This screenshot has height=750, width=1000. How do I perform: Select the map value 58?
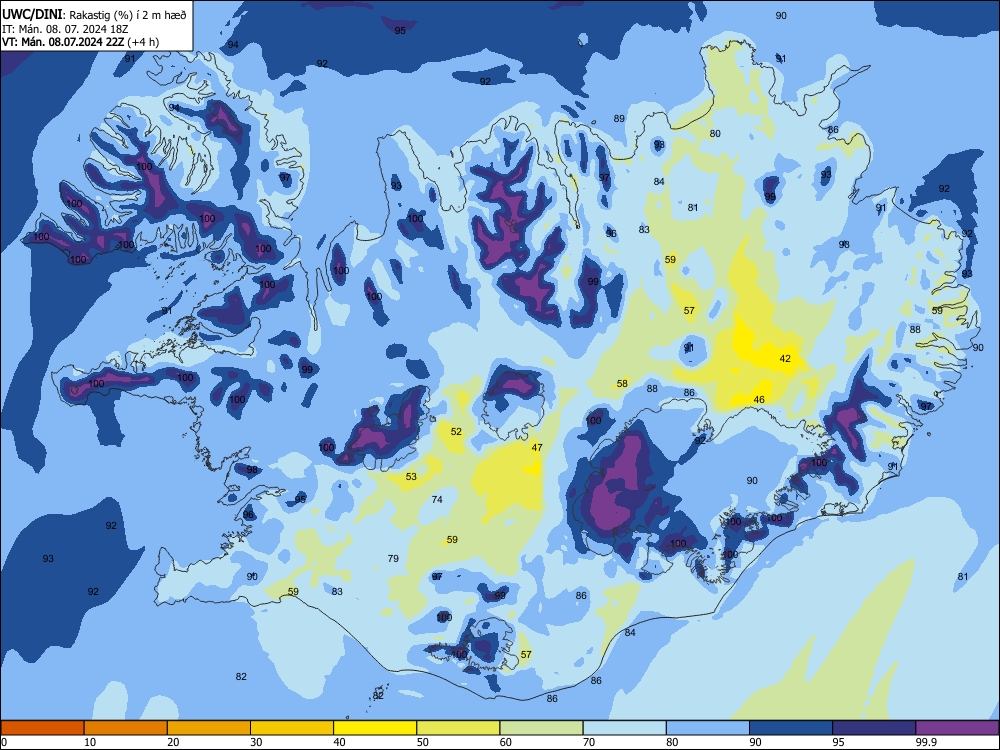pyautogui.click(x=622, y=384)
